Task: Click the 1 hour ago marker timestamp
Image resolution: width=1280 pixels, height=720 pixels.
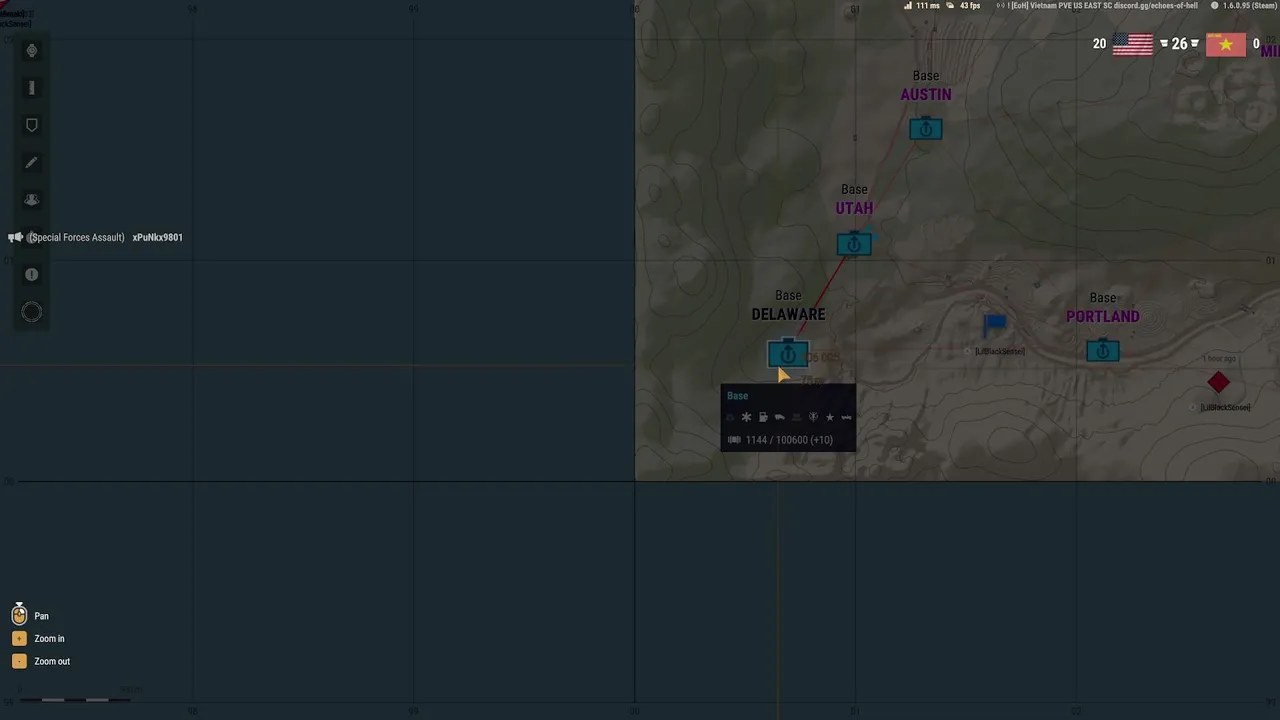Action: [x=1219, y=358]
